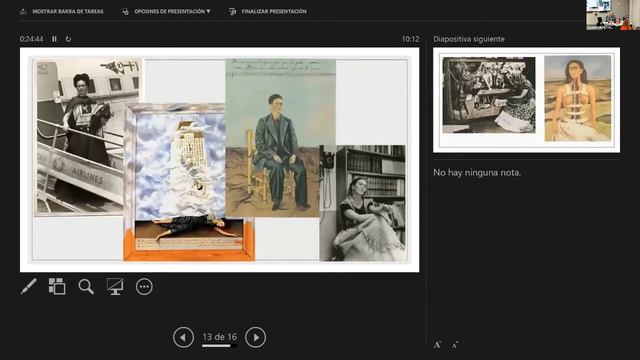Activate the zoom into slide magnifier

[86, 287]
